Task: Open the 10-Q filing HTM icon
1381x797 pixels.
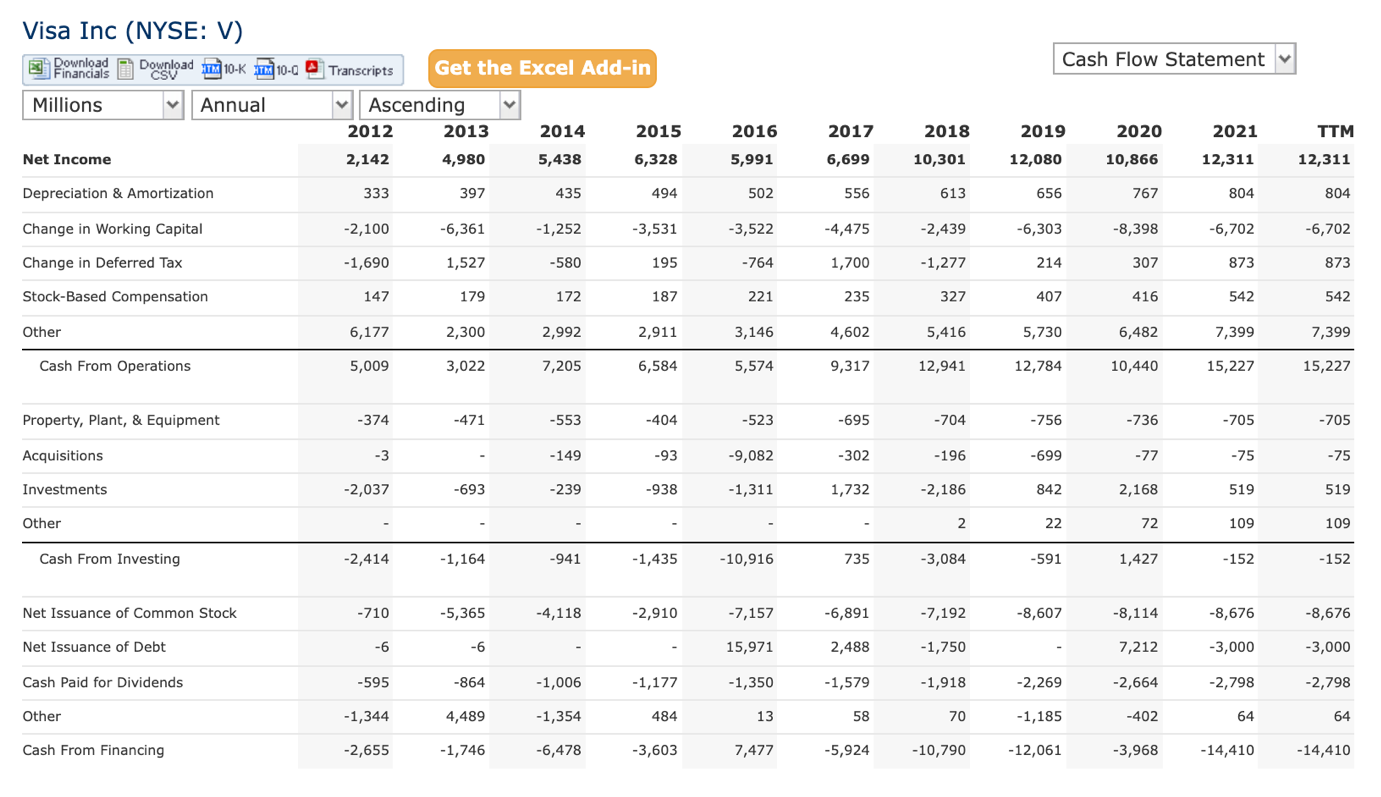Action: (x=264, y=69)
